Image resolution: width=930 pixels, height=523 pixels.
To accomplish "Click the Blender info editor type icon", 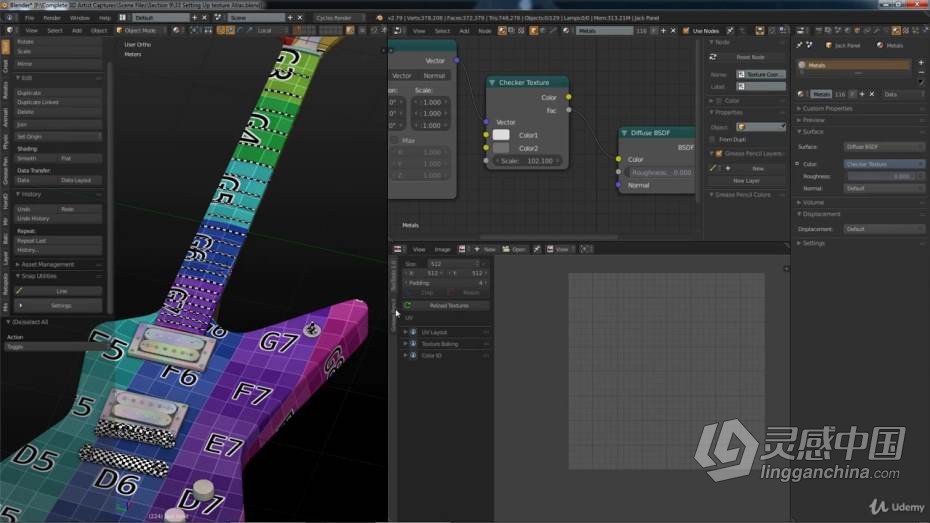I will [x=9, y=18].
